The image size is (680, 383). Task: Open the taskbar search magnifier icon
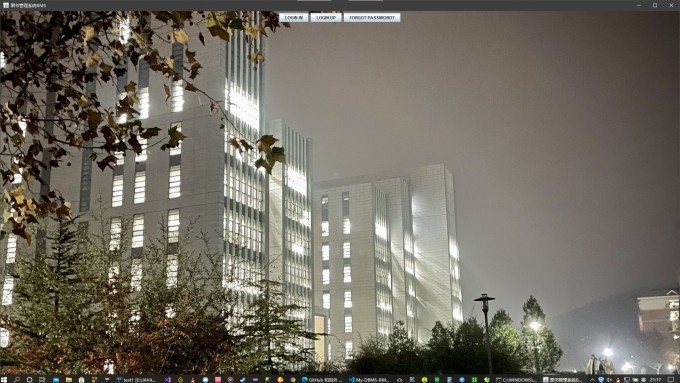click(x=16, y=380)
